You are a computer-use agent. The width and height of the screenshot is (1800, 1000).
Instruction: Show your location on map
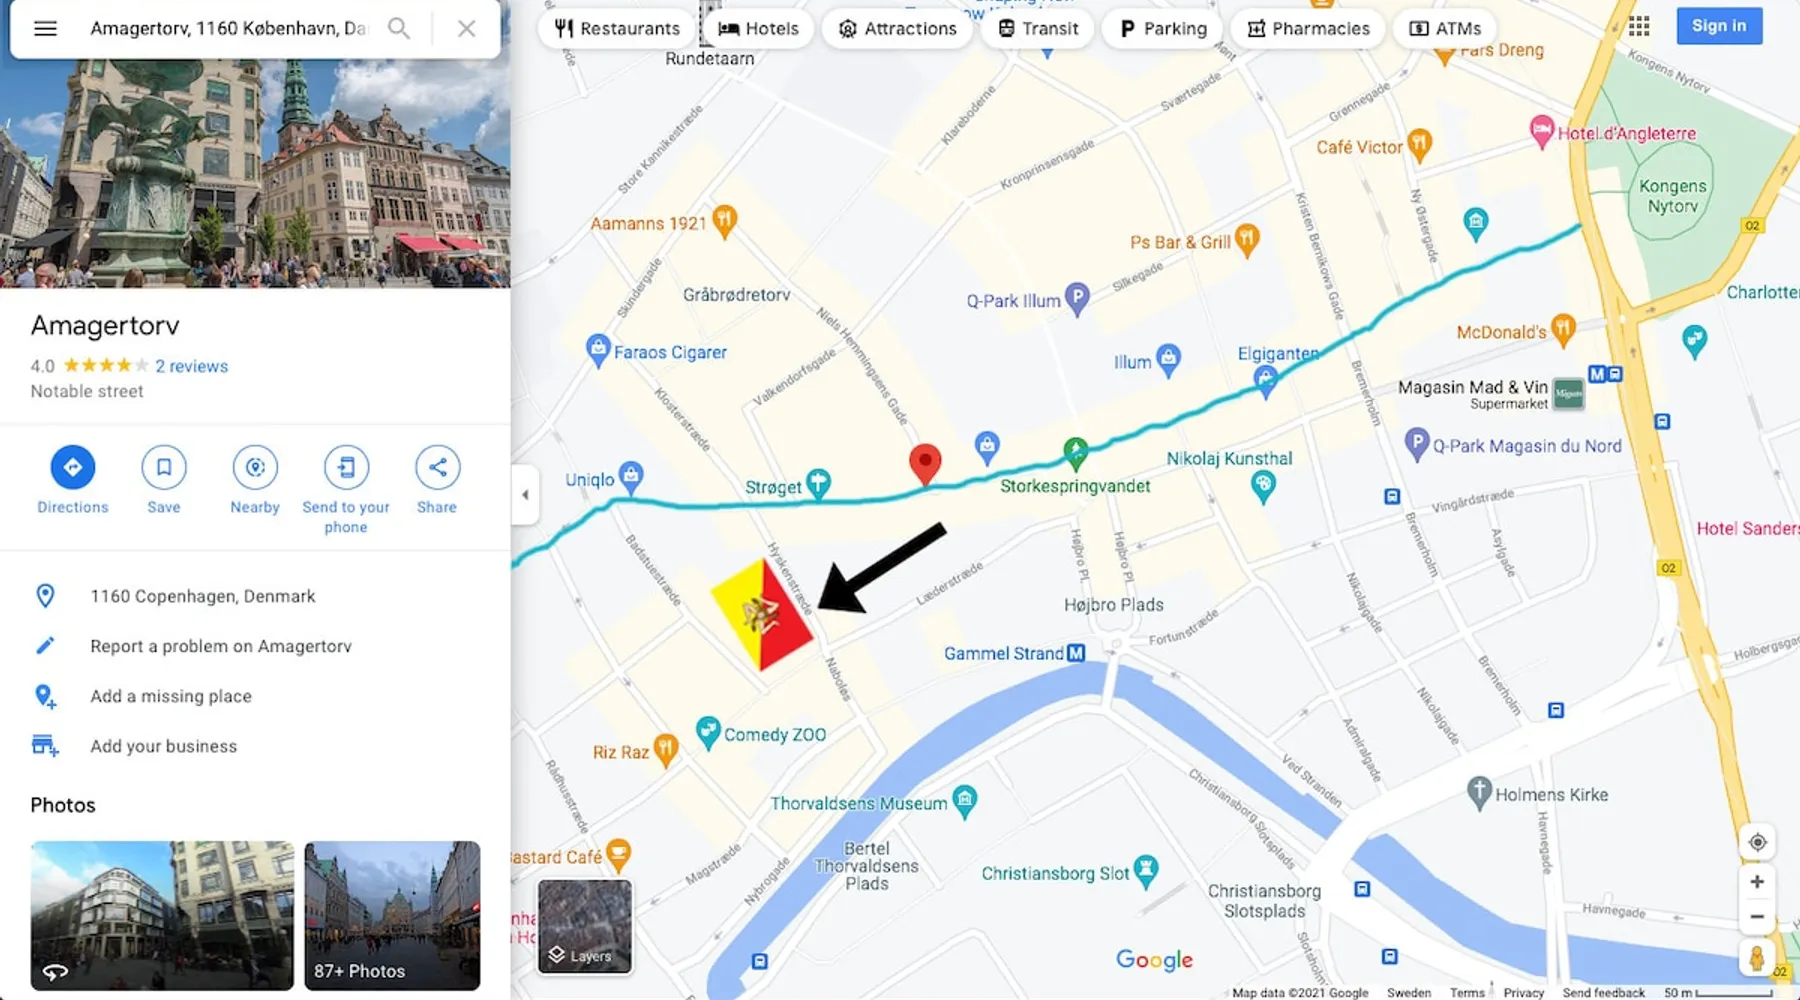[1757, 842]
